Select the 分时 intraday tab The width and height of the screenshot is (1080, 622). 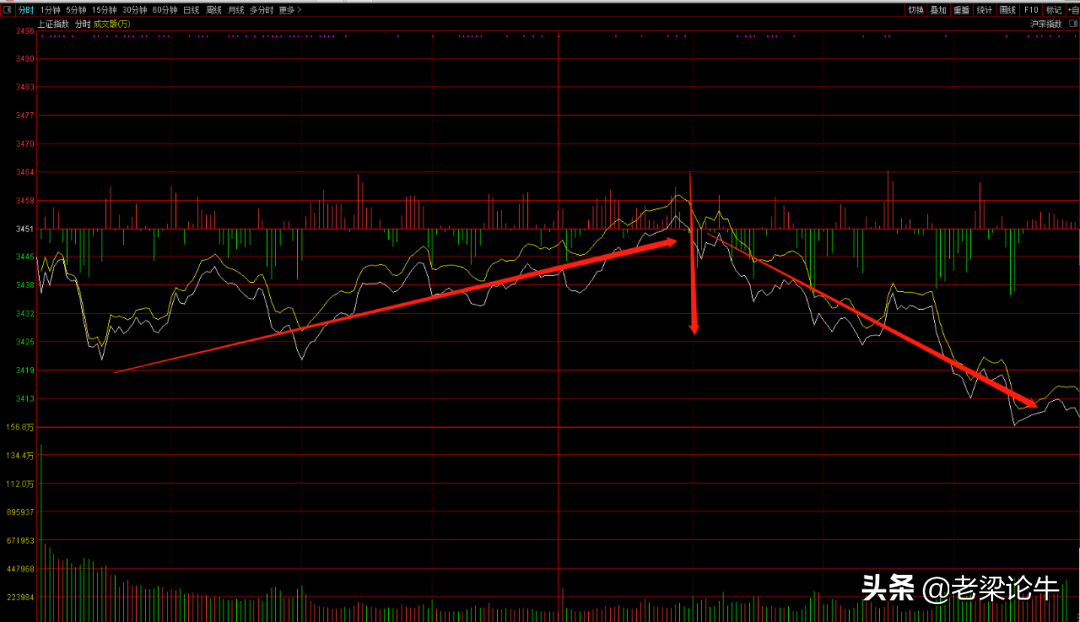[25, 10]
